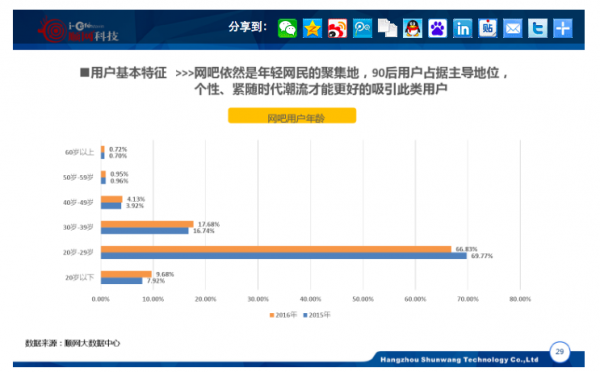The width and height of the screenshot is (600, 372).
Task: Click the Baidu Tieba share icon
Action: click(488, 28)
